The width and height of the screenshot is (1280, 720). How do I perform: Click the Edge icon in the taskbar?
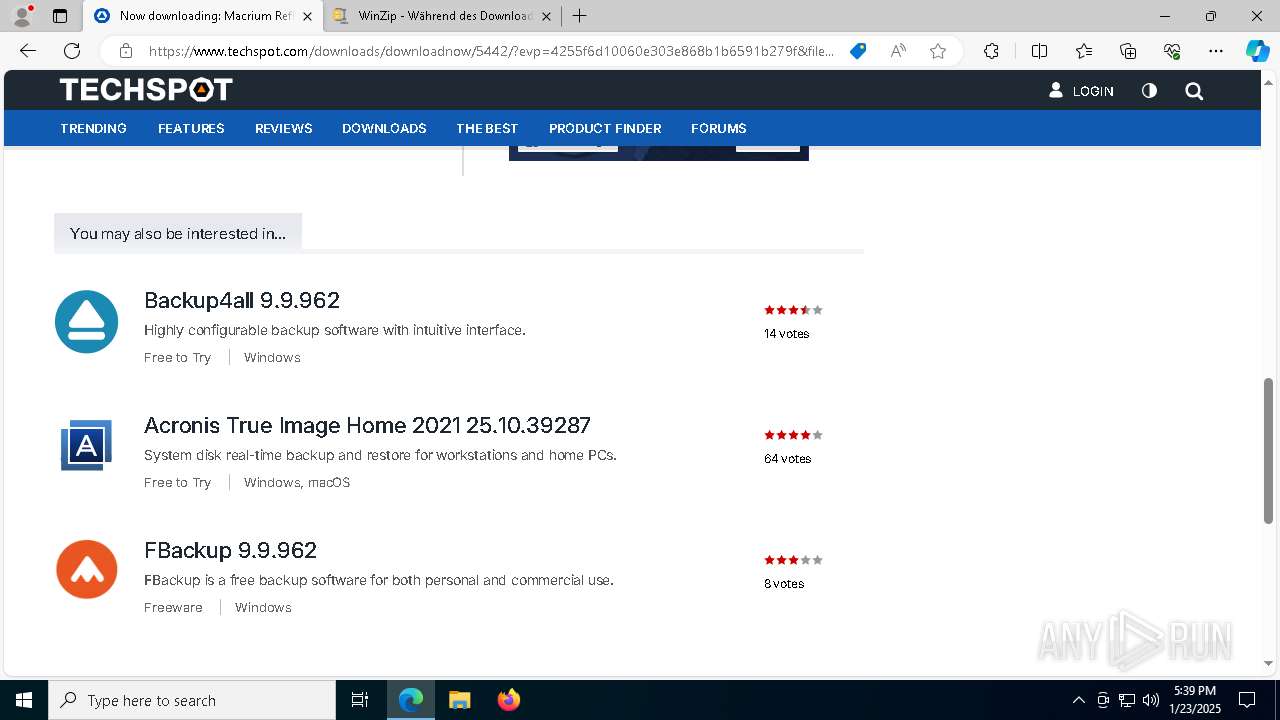(x=411, y=700)
